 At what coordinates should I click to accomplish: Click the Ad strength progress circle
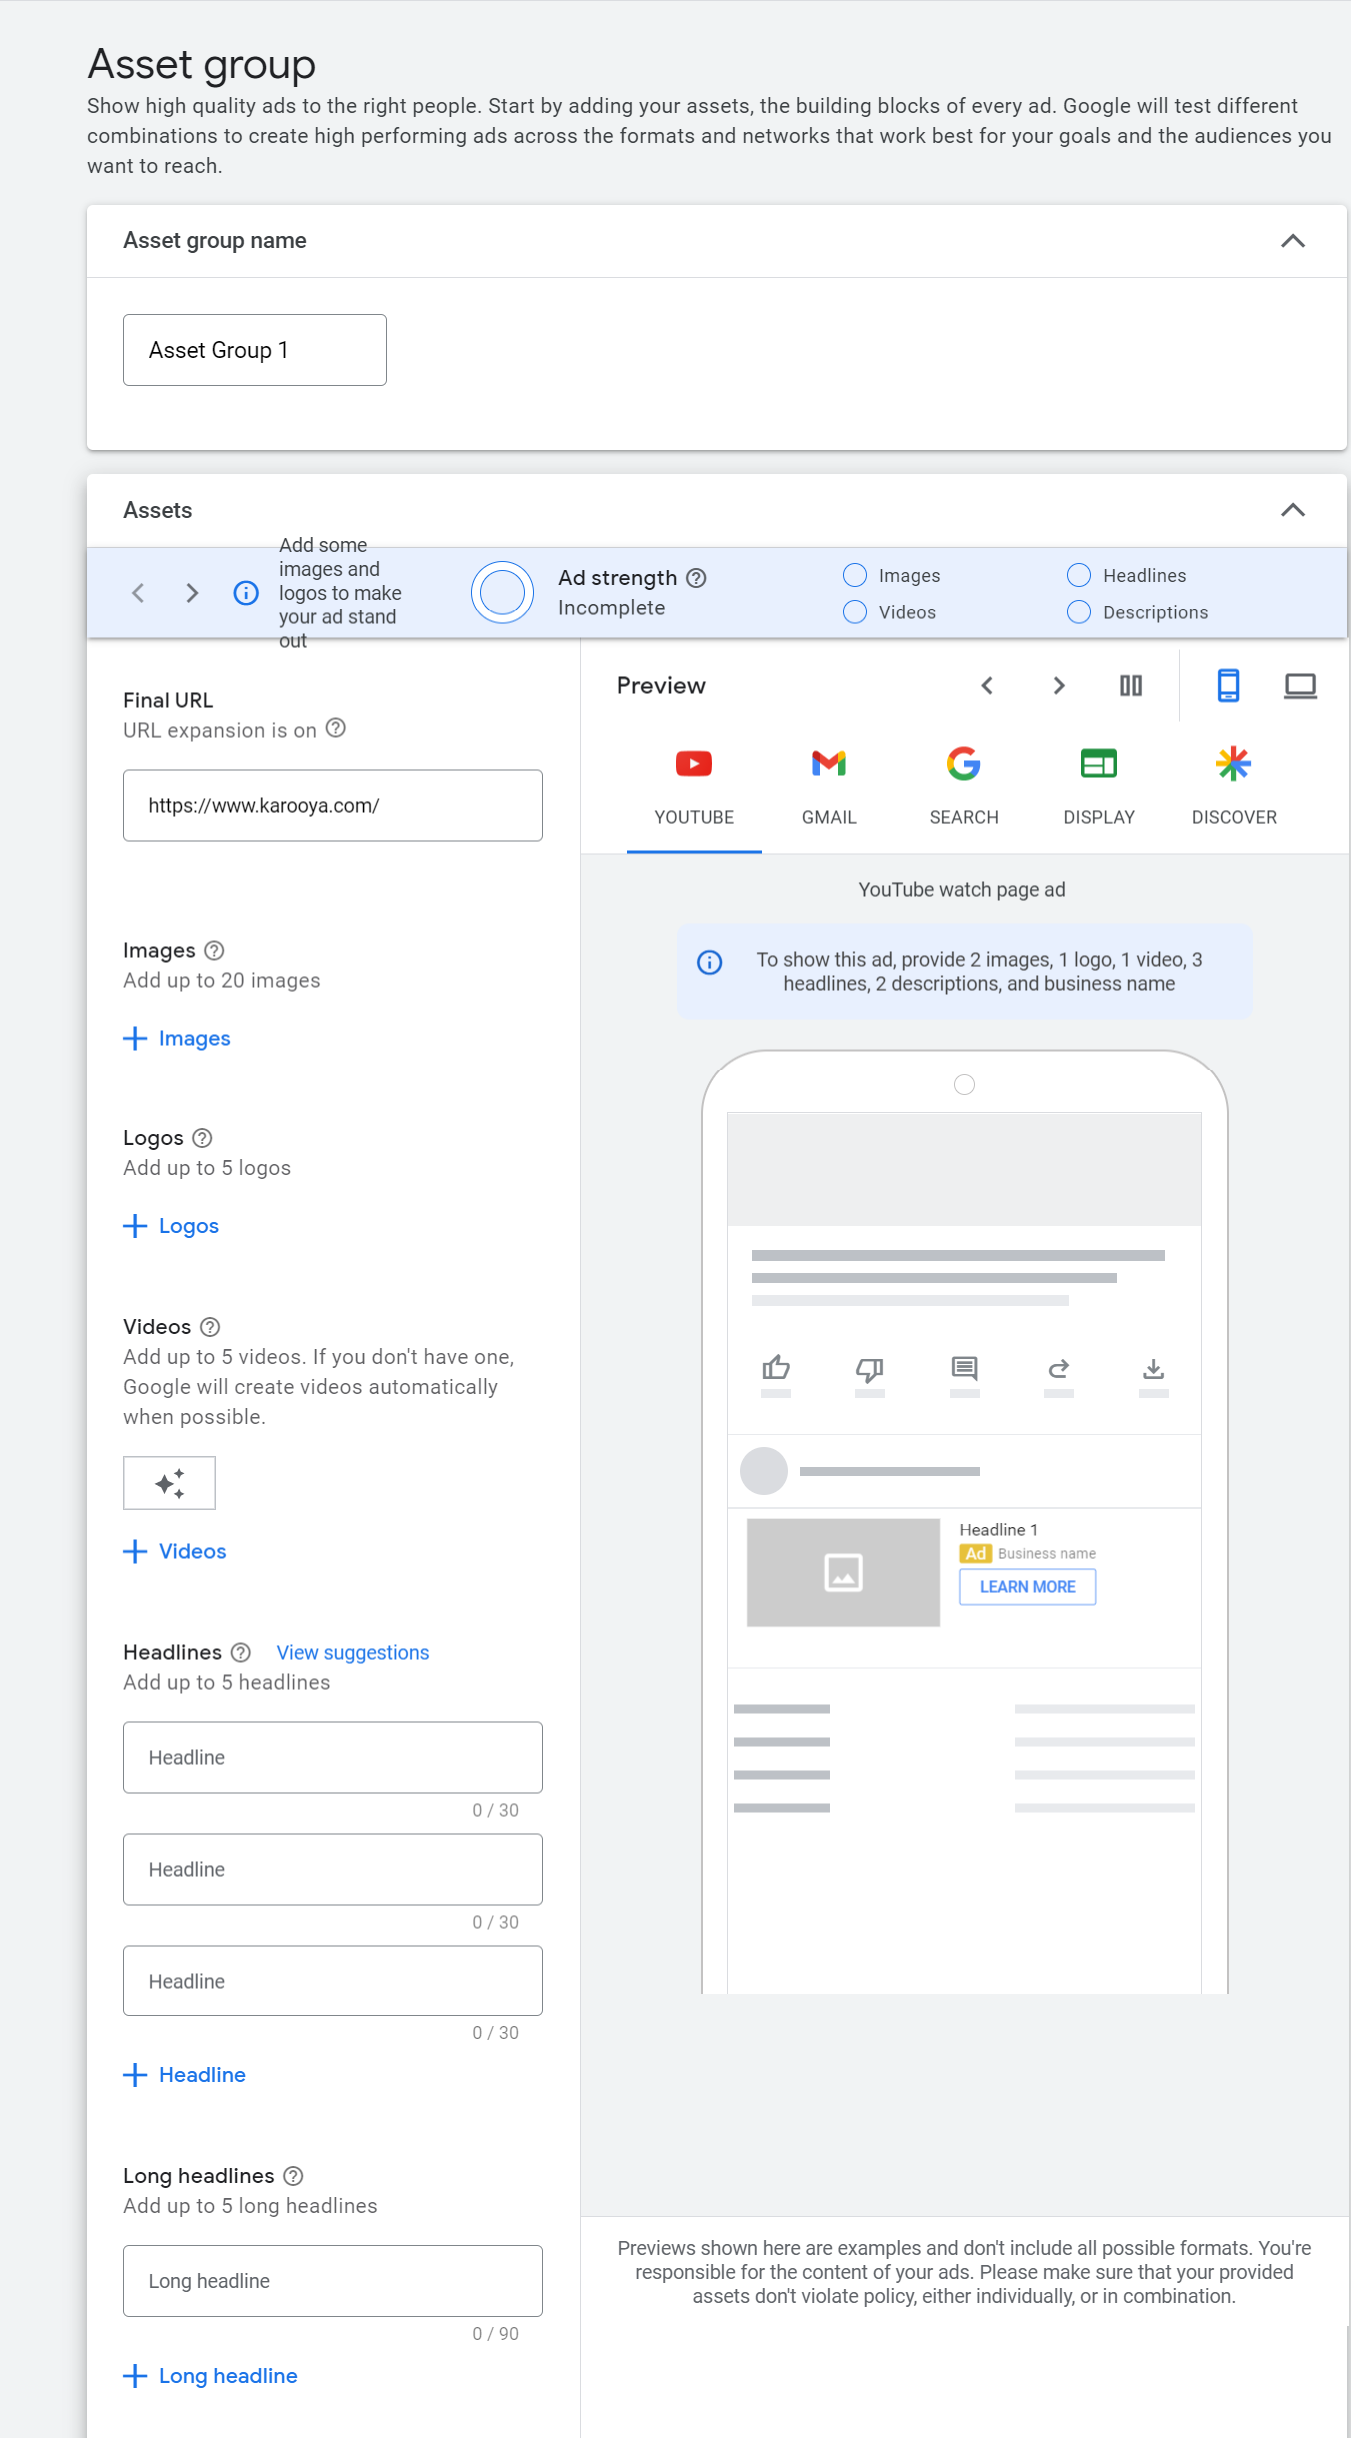(502, 592)
